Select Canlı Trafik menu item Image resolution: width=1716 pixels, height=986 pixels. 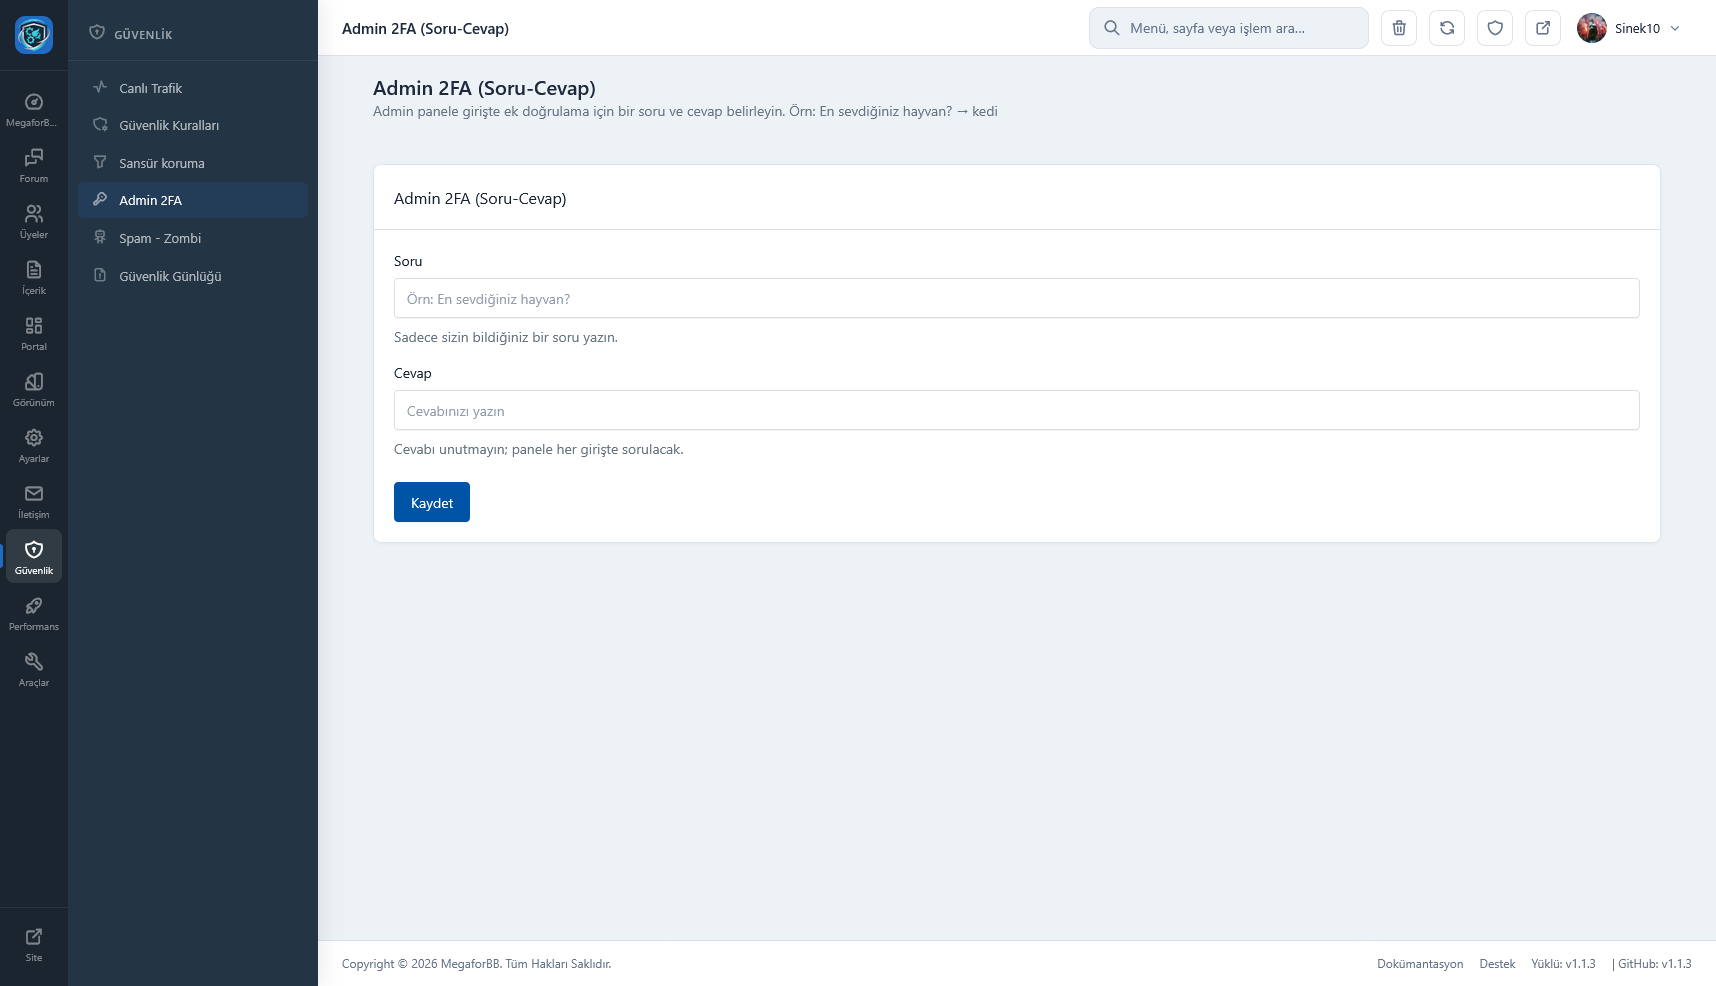pos(150,88)
